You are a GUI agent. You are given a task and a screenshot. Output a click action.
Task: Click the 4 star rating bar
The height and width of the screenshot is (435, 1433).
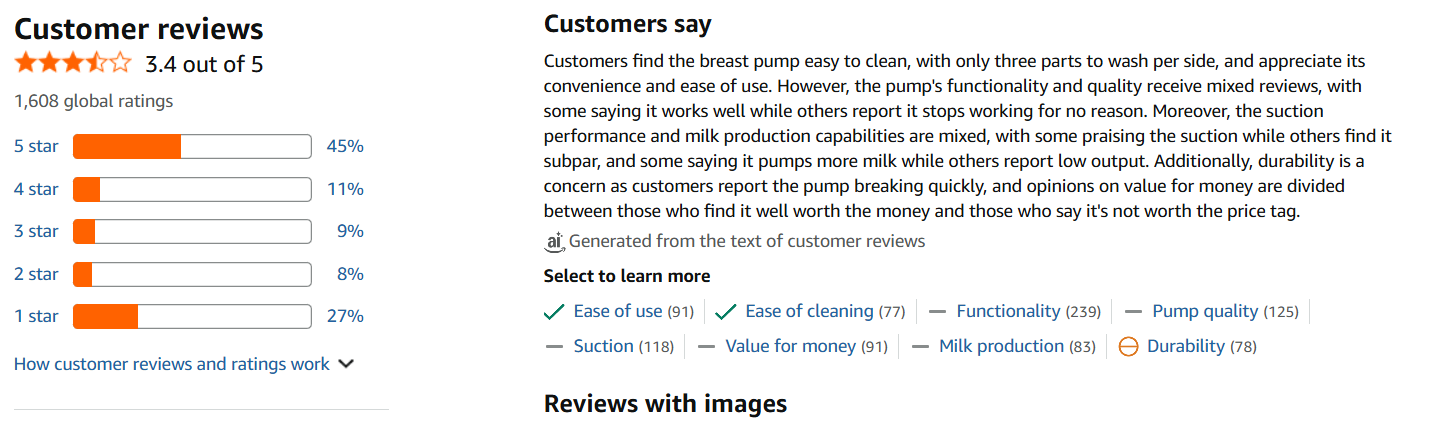[192, 189]
